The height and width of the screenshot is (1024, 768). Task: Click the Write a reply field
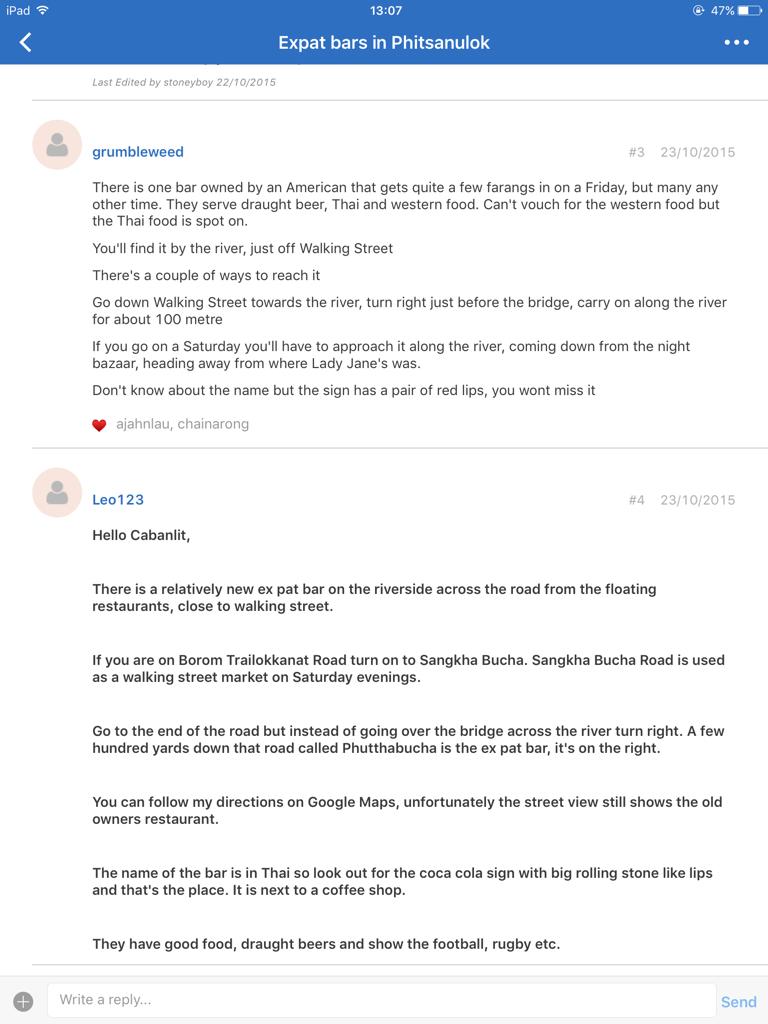(x=381, y=1000)
